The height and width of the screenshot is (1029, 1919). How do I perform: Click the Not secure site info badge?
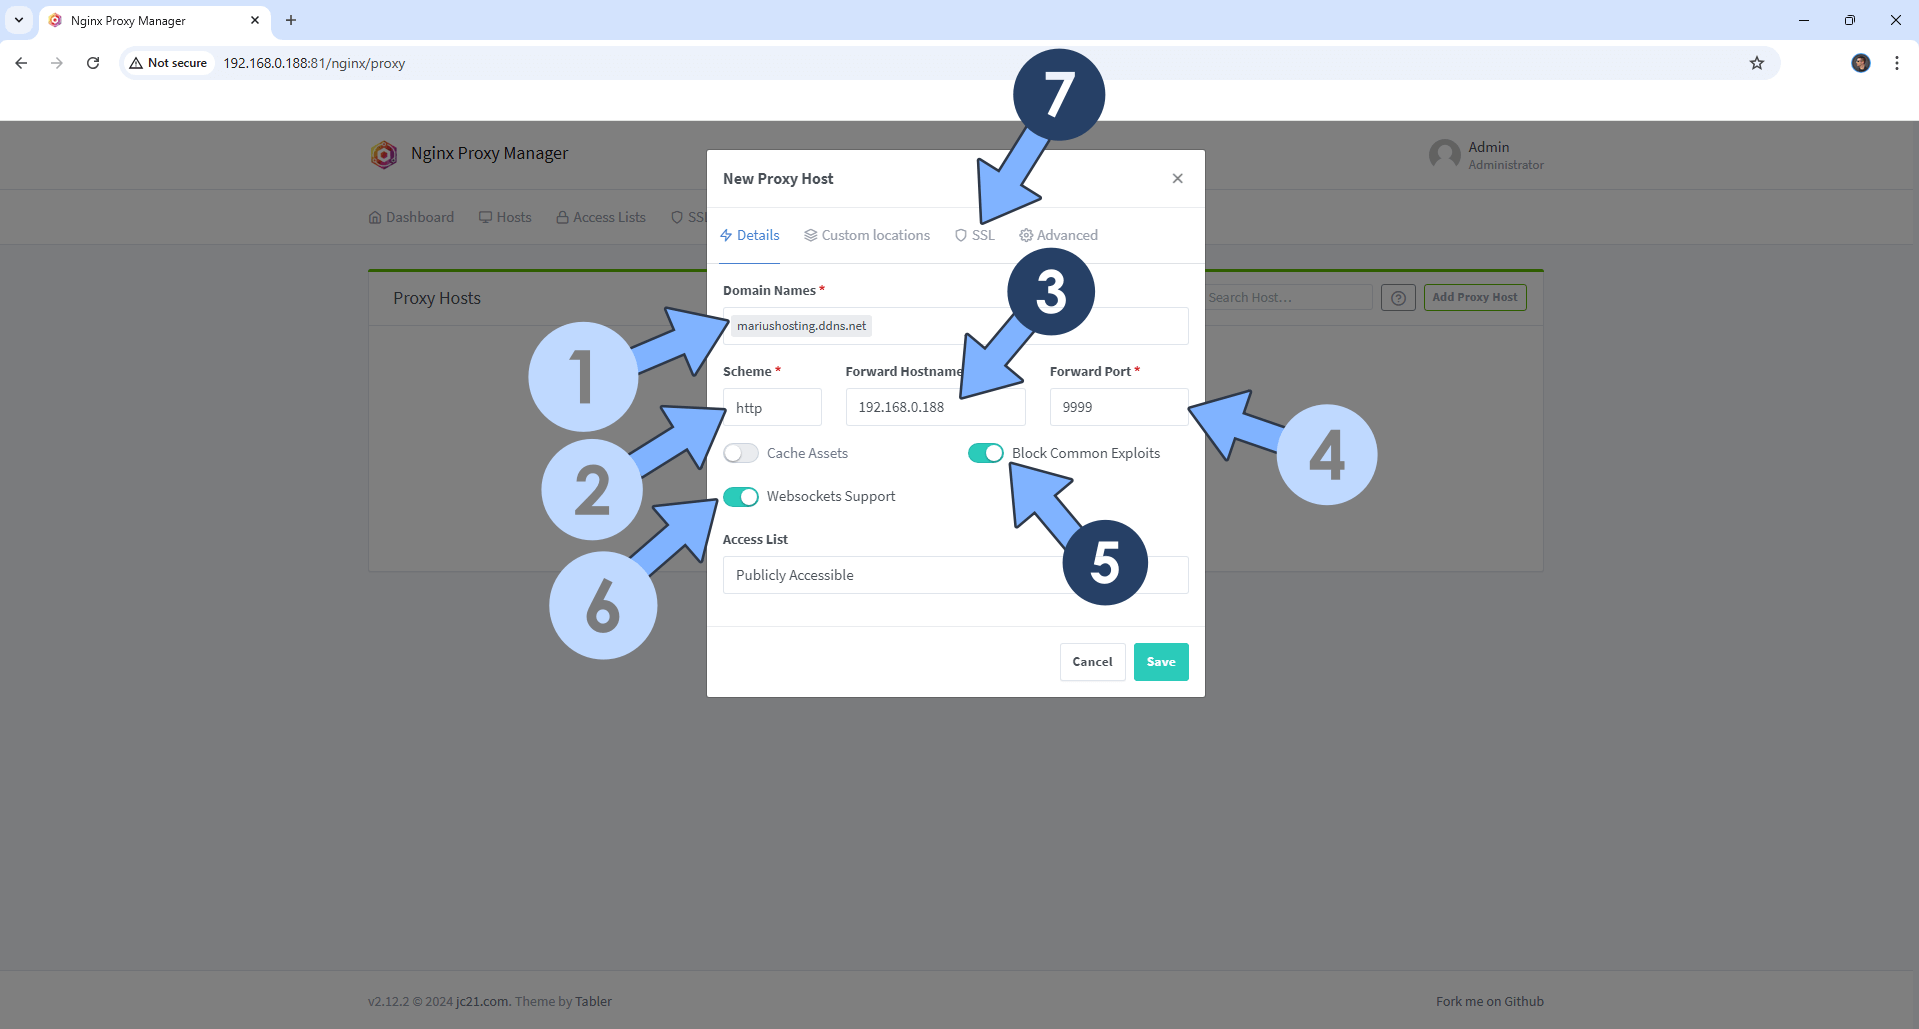pyautogui.click(x=168, y=63)
